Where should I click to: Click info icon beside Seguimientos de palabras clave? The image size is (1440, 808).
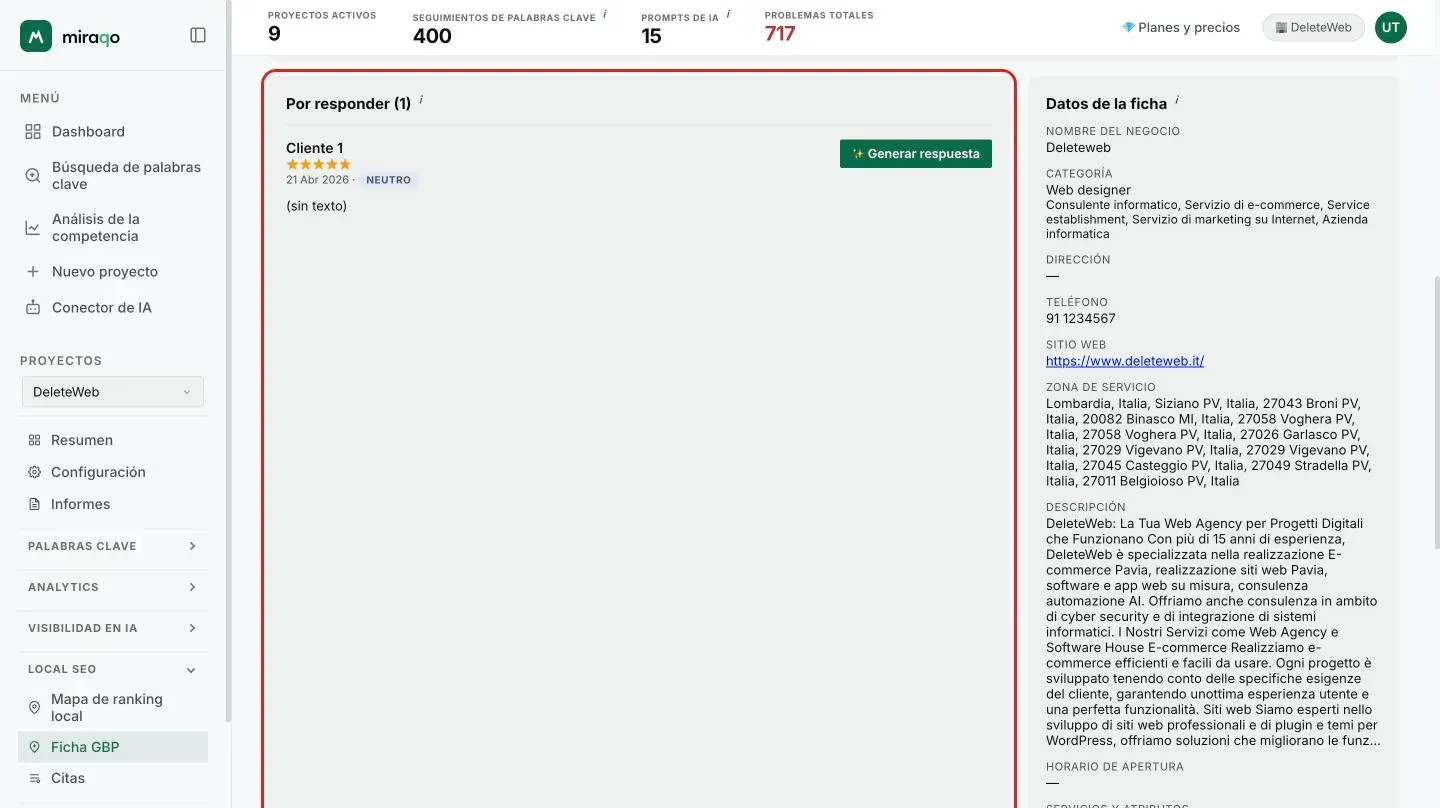[x=605, y=15]
